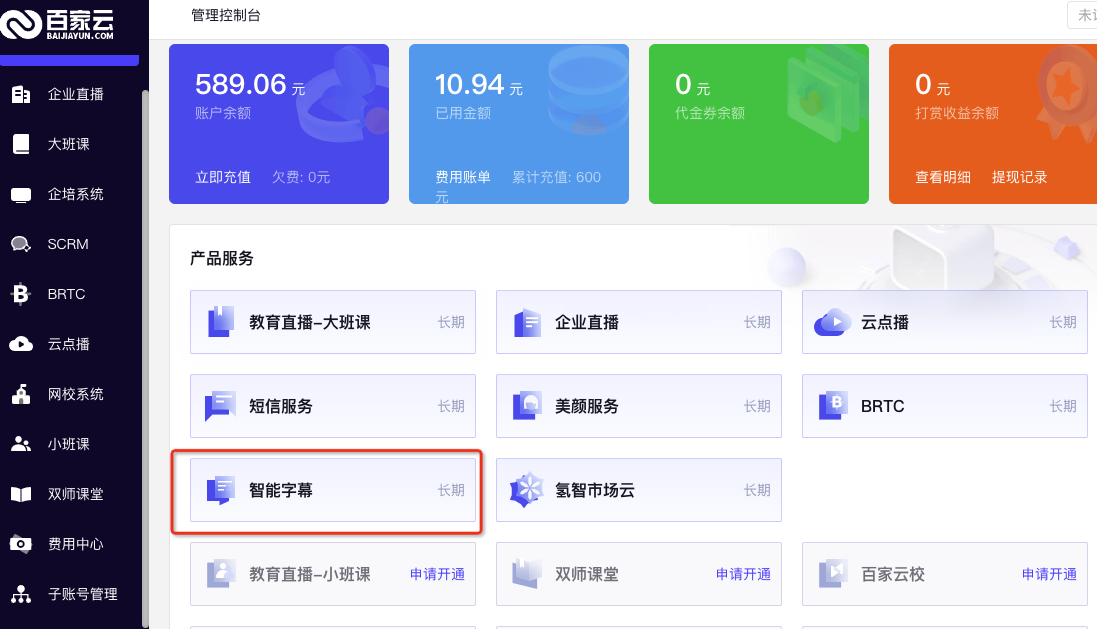Select the 子账号管理 hierarchy icon
The height and width of the screenshot is (629, 1097).
(21, 594)
